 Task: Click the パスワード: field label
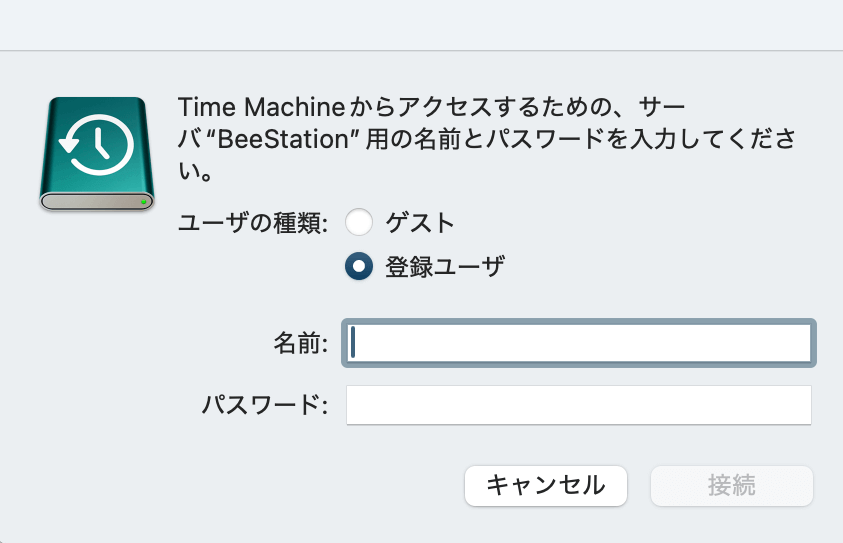click(x=265, y=405)
